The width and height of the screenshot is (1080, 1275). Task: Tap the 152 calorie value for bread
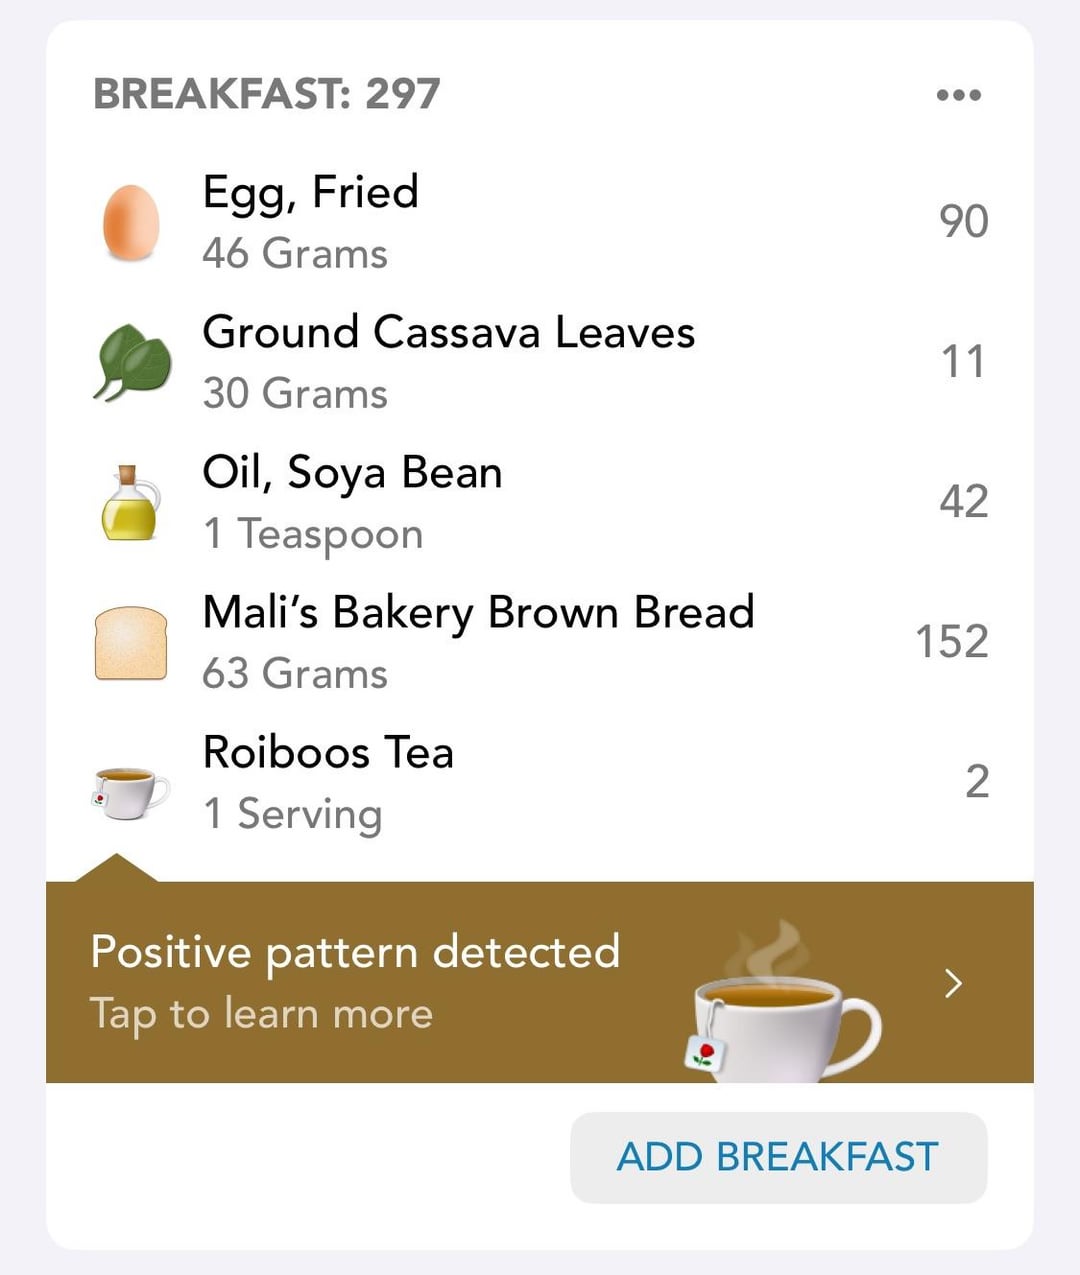pos(952,642)
